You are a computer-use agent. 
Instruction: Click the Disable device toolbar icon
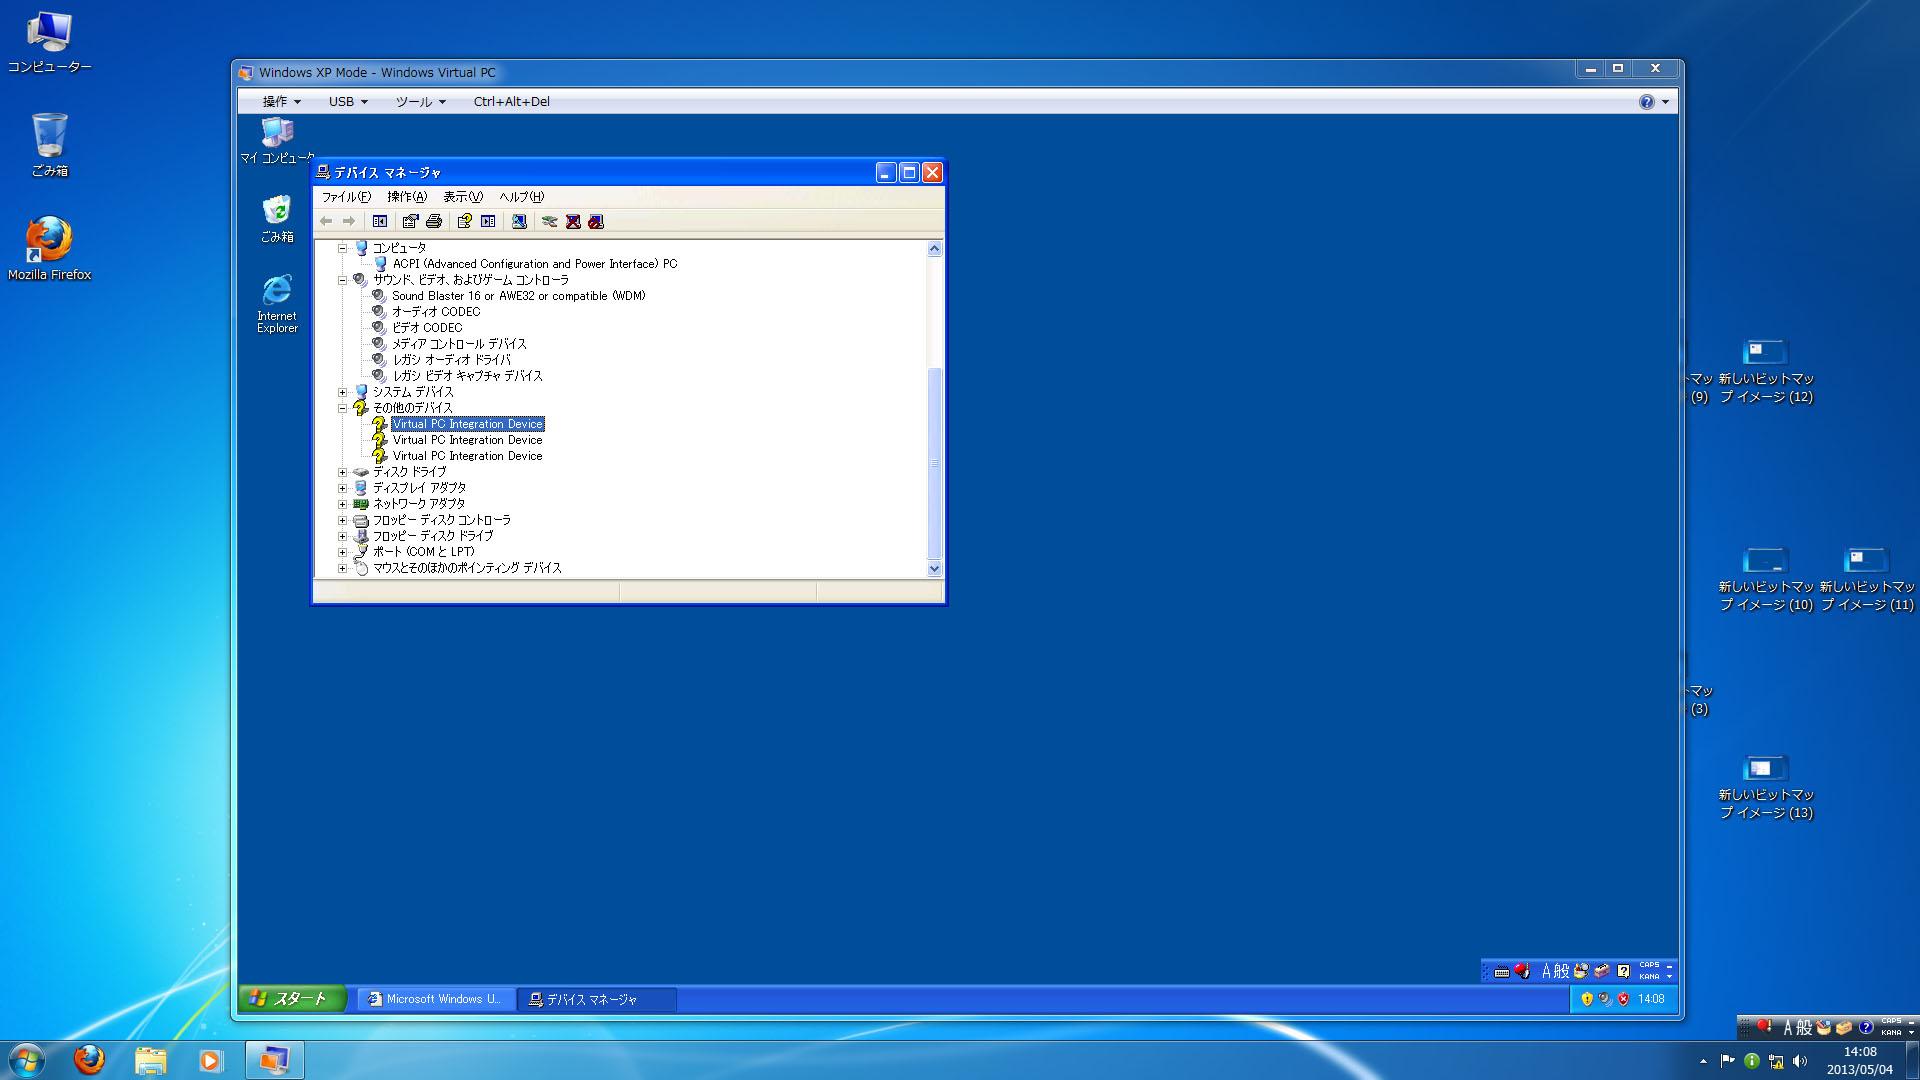click(596, 221)
